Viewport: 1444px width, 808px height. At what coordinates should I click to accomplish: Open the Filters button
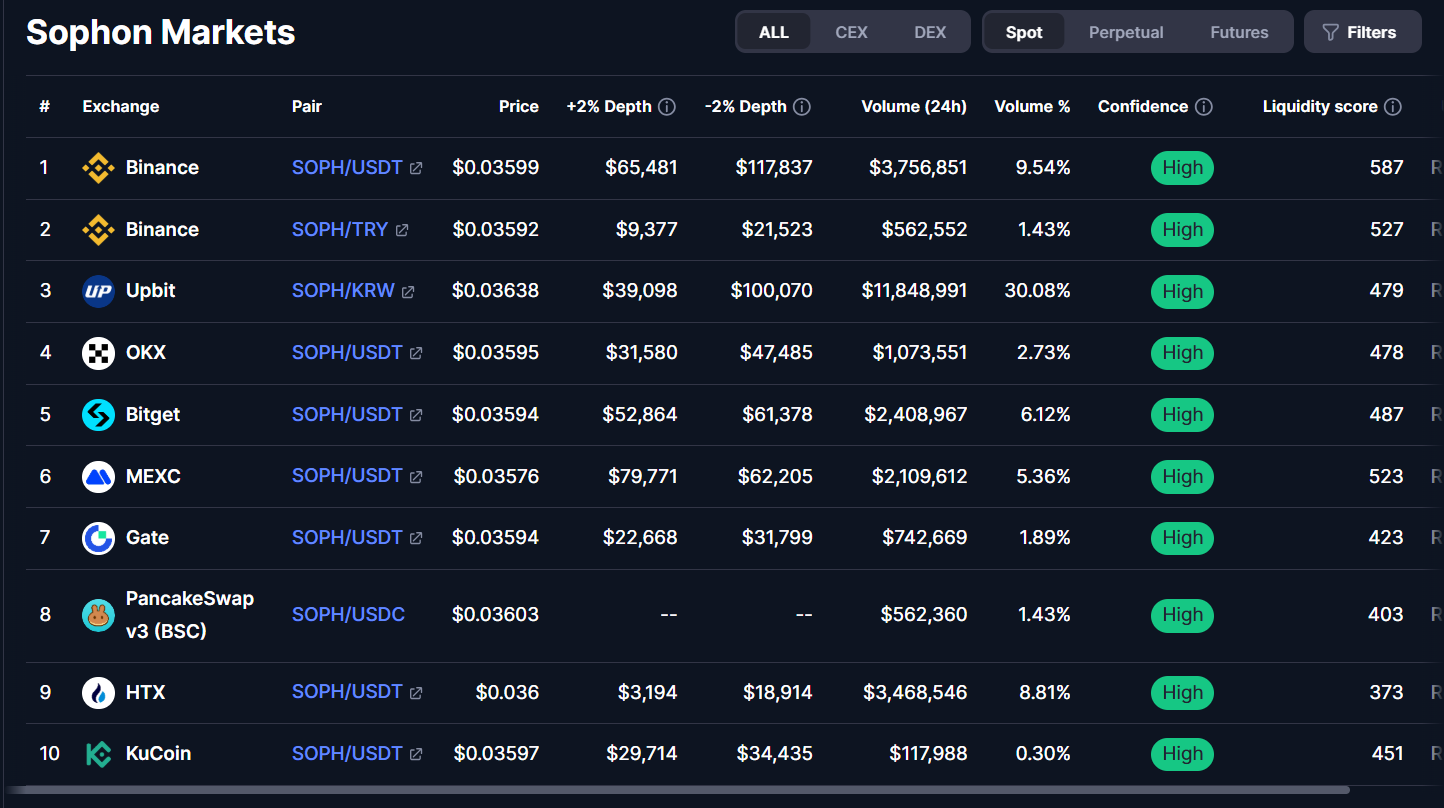(1362, 32)
